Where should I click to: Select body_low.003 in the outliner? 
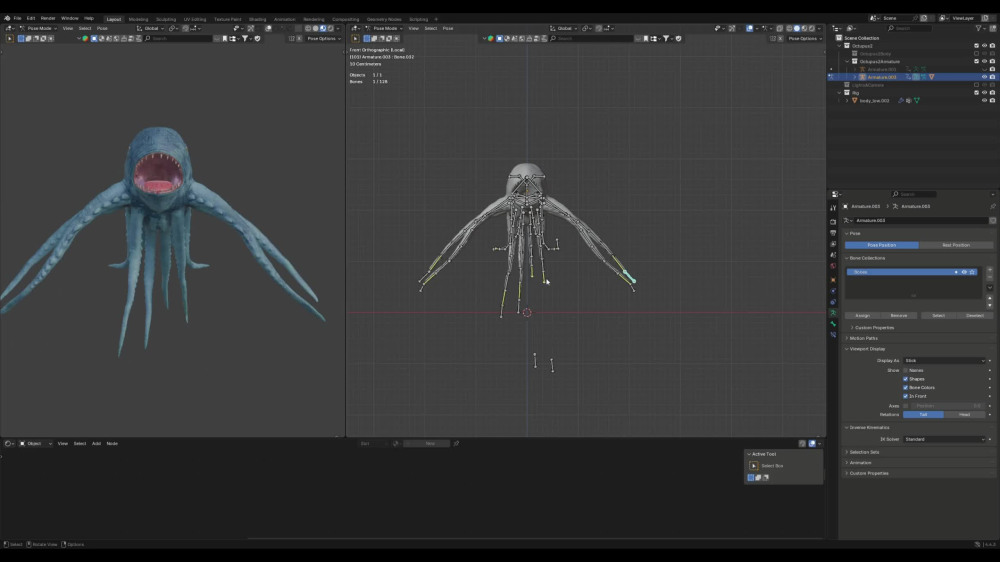point(874,100)
